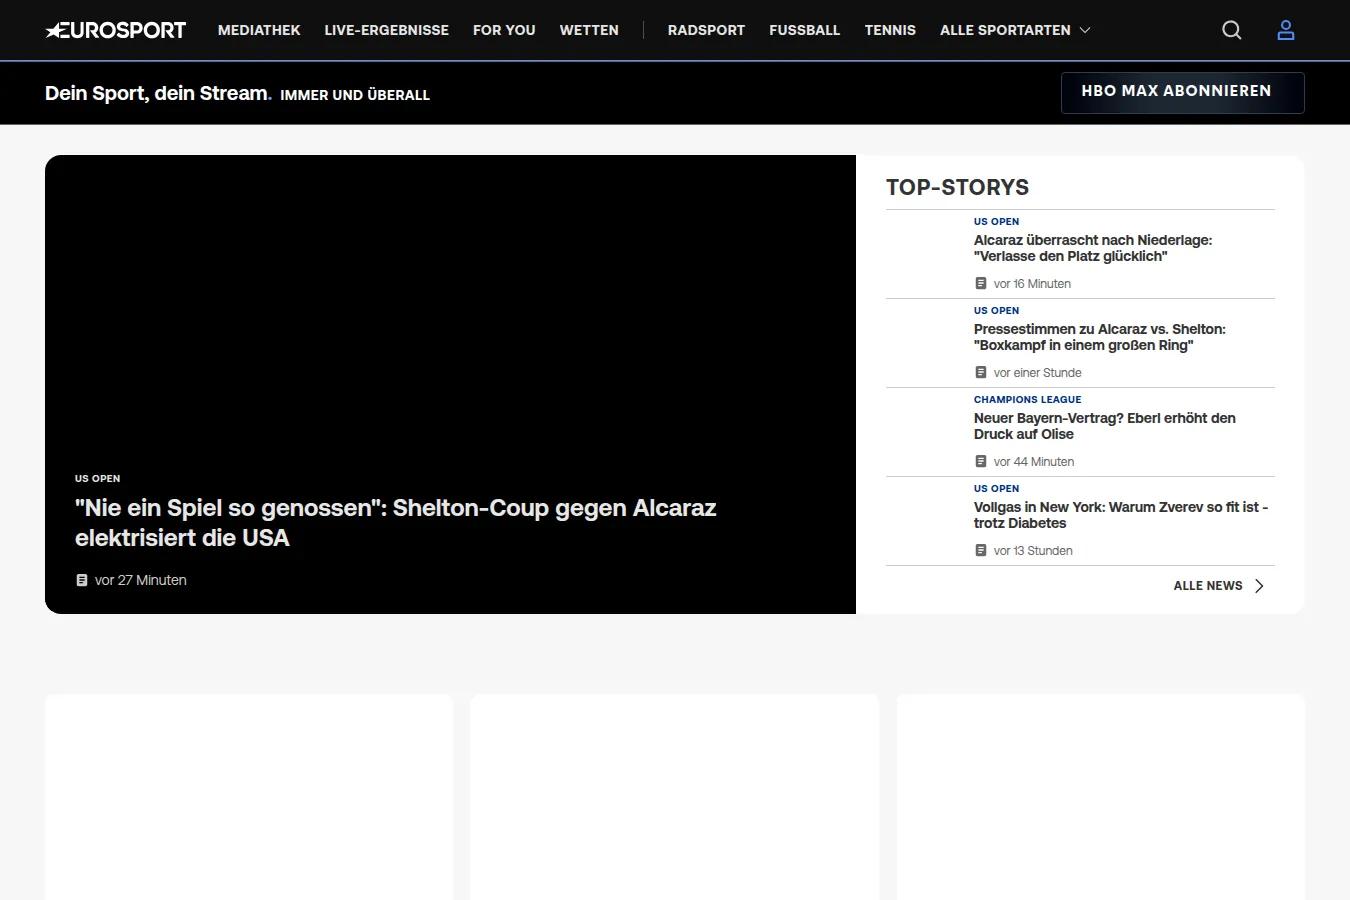Click the arrow next to Alle News
1350x900 pixels.
1259,586
